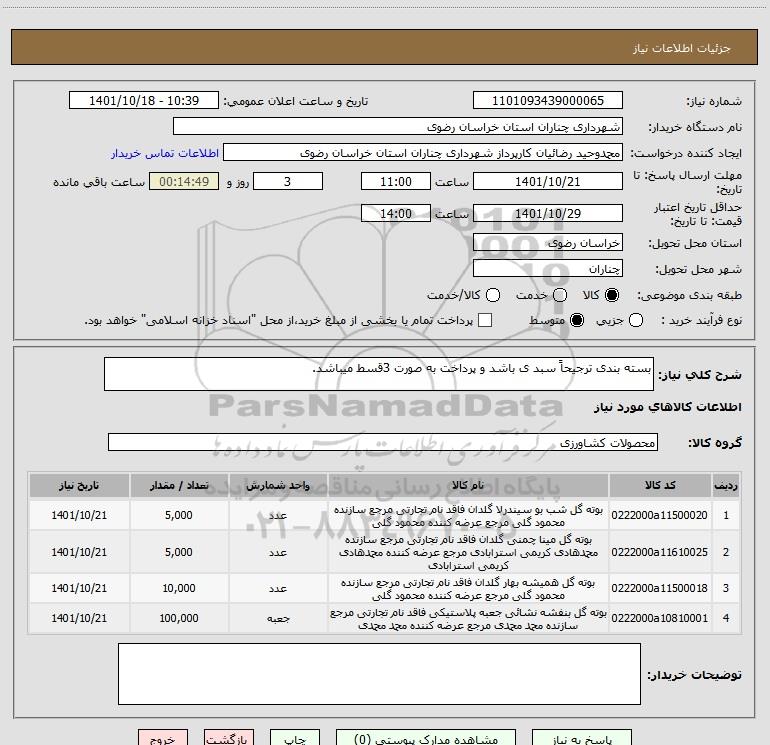Click the 10,000 quantity cell
This screenshot has width=770, height=745.
coord(179,588)
